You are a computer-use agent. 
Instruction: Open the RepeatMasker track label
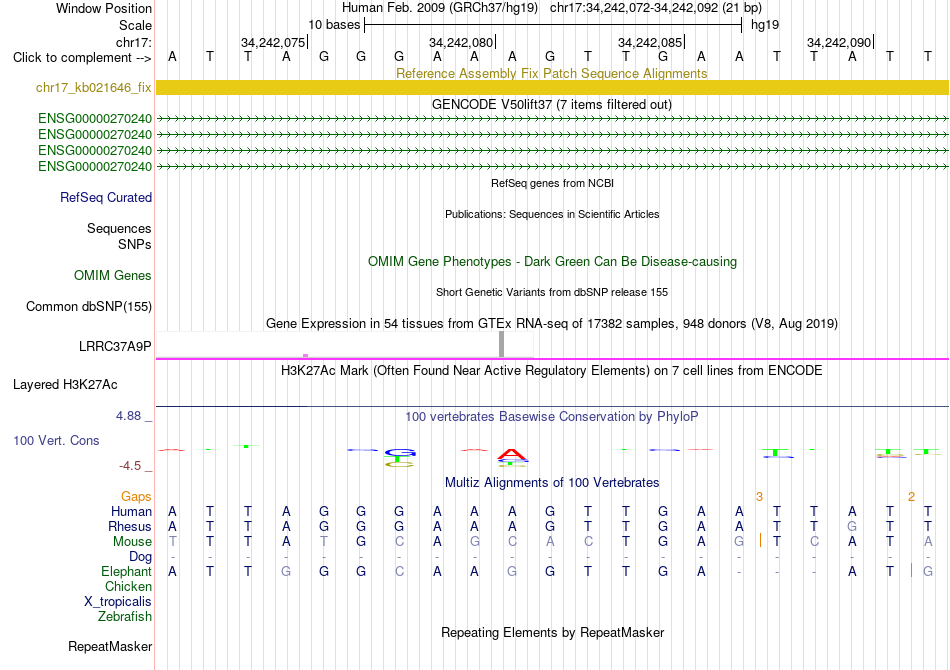point(110,647)
